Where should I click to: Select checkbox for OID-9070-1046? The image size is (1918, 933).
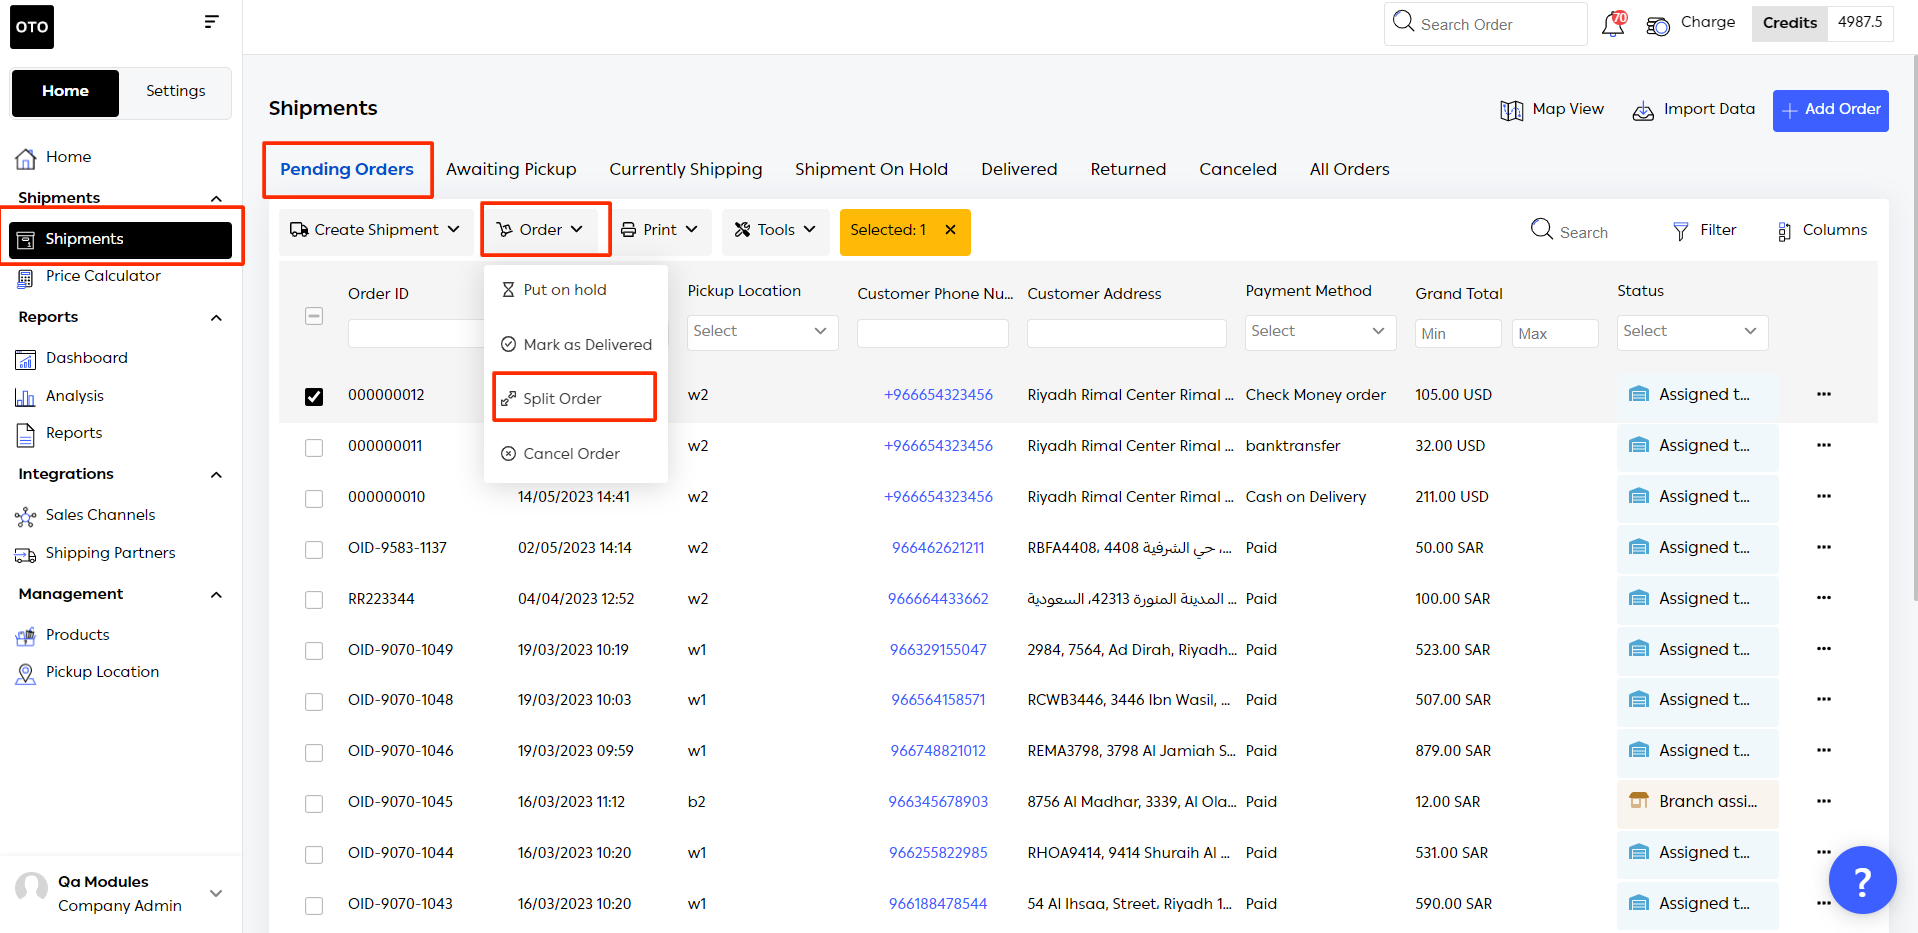(x=314, y=753)
